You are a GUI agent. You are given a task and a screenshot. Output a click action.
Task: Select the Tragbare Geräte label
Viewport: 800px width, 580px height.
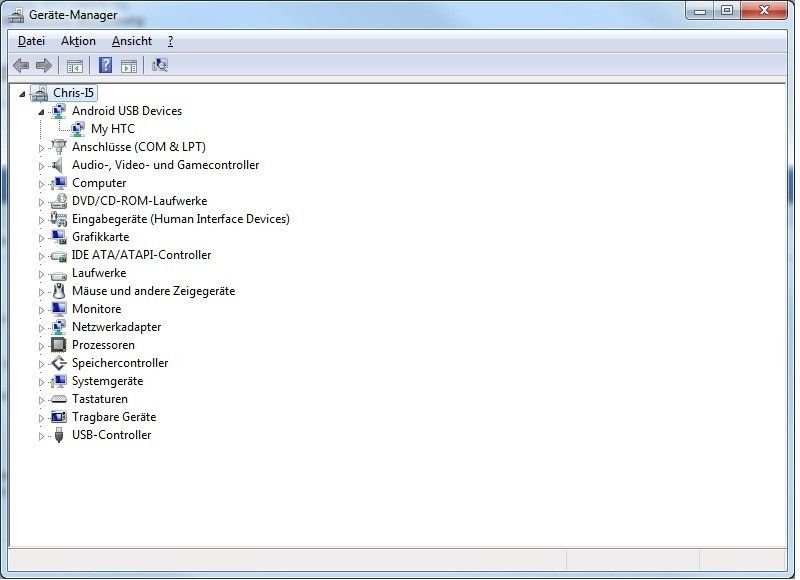tap(114, 417)
